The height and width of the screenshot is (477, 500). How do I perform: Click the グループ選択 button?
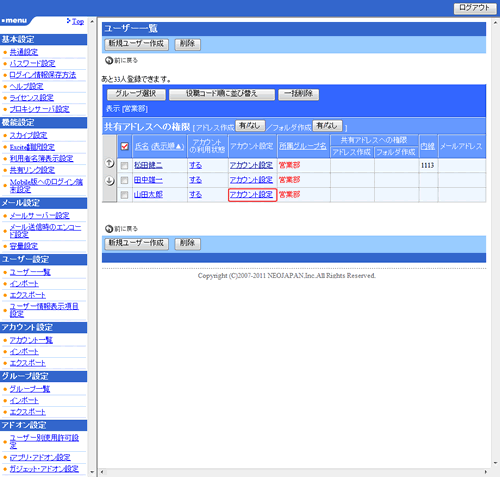point(136,94)
